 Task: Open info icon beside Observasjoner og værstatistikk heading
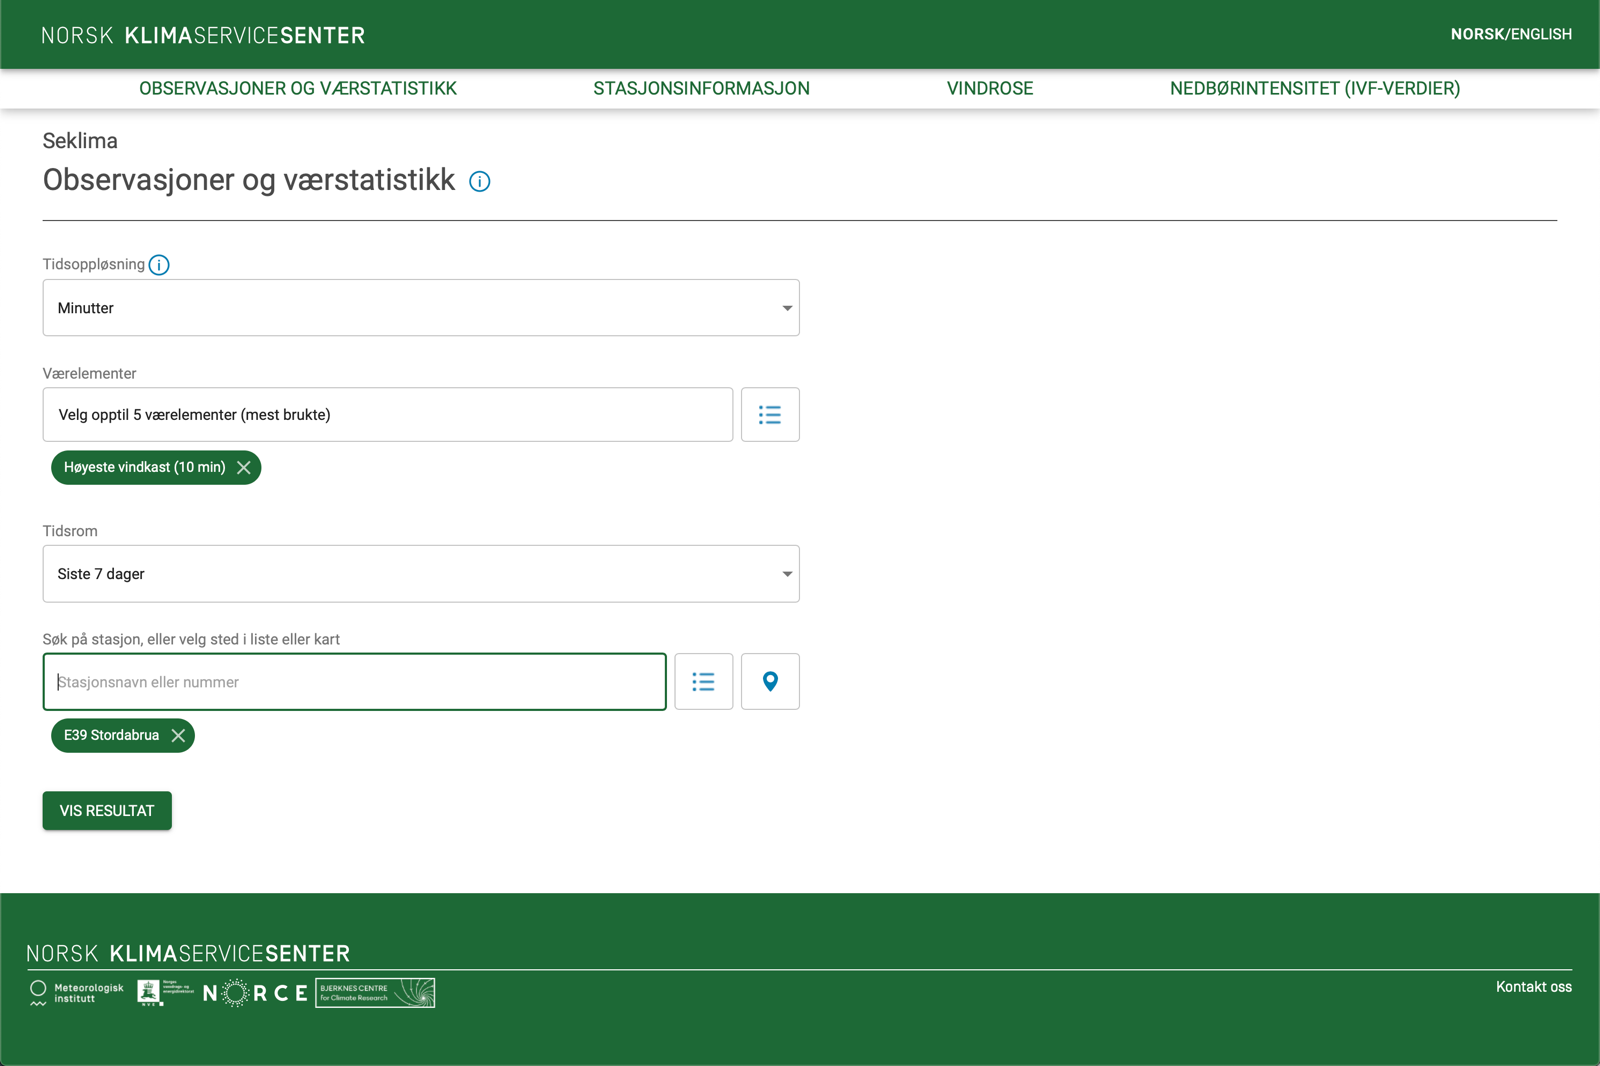click(480, 181)
